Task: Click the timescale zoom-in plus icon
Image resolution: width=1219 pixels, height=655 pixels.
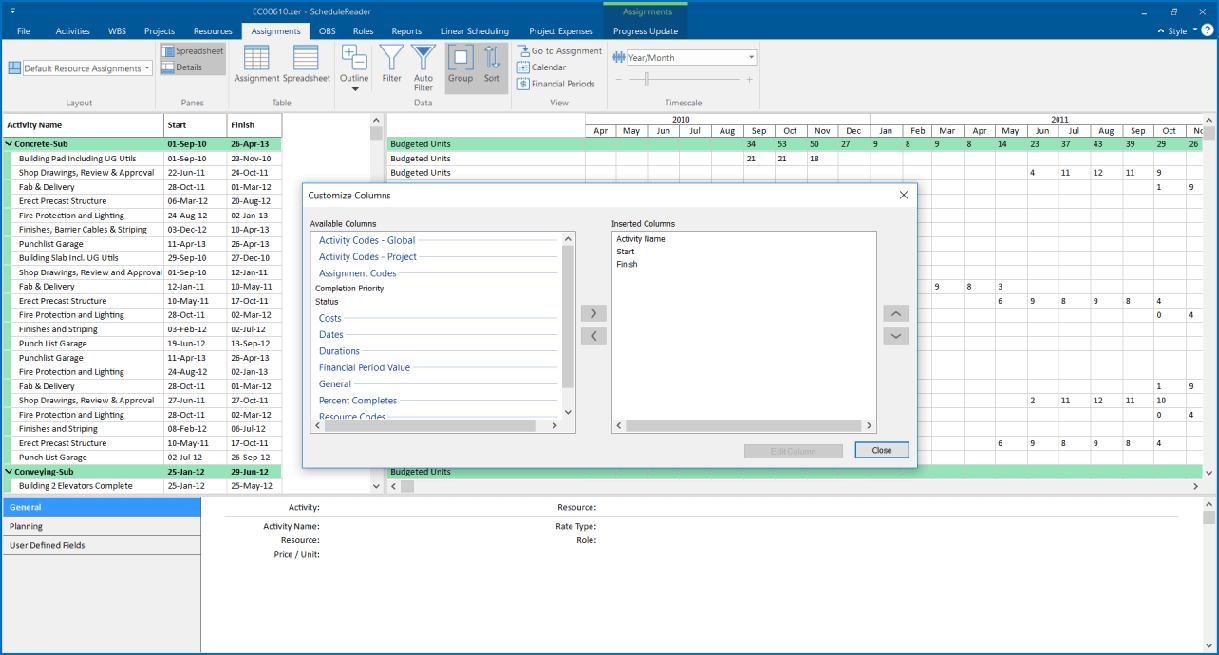Action: point(749,79)
